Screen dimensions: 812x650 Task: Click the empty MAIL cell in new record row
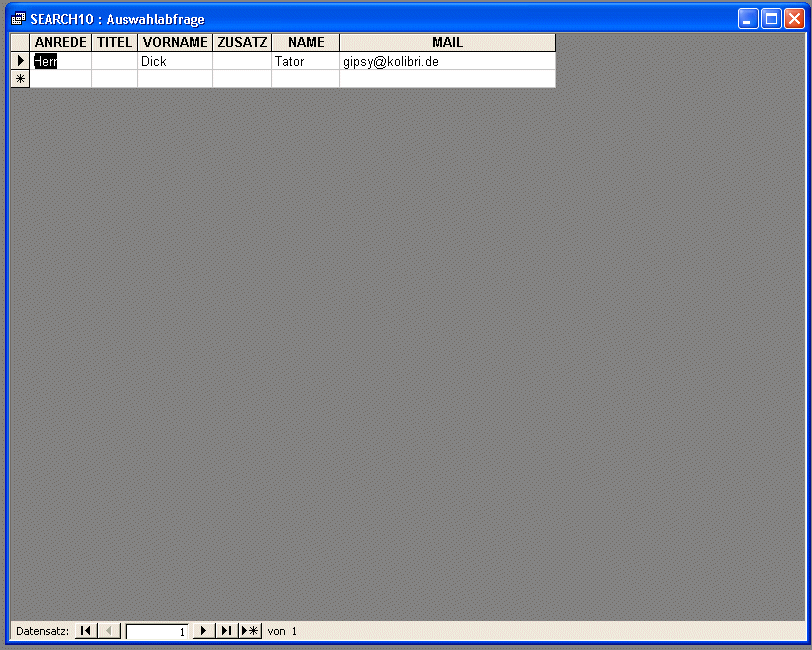pyautogui.click(x=447, y=79)
